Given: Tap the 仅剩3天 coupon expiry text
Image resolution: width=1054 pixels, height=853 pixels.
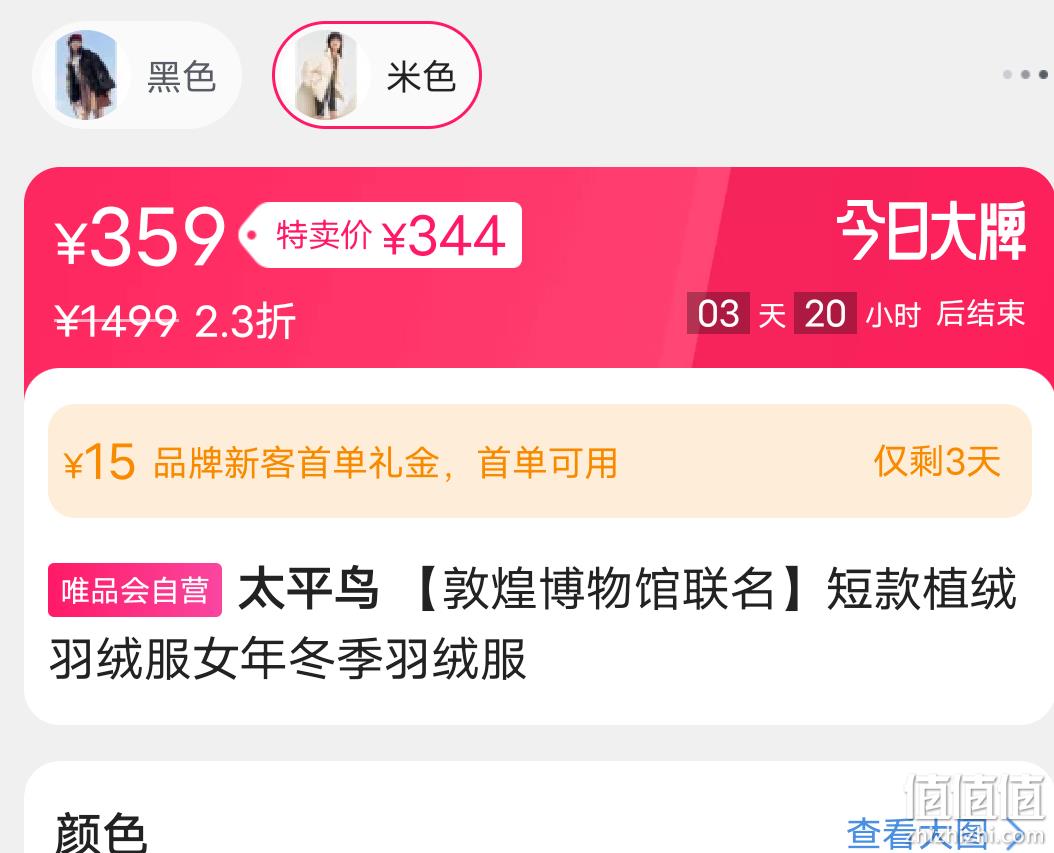Looking at the screenshot, I should coord(937,462).
